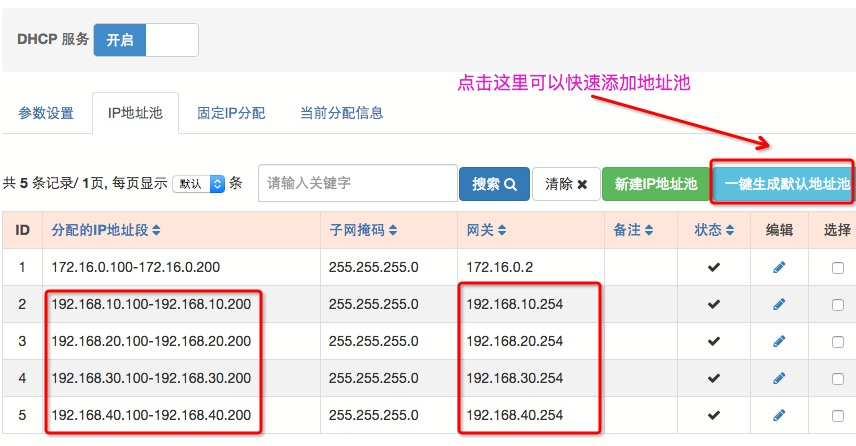Sort table by 子网掩码 column
Screen dimensions: 856x446
pos(363,230)
